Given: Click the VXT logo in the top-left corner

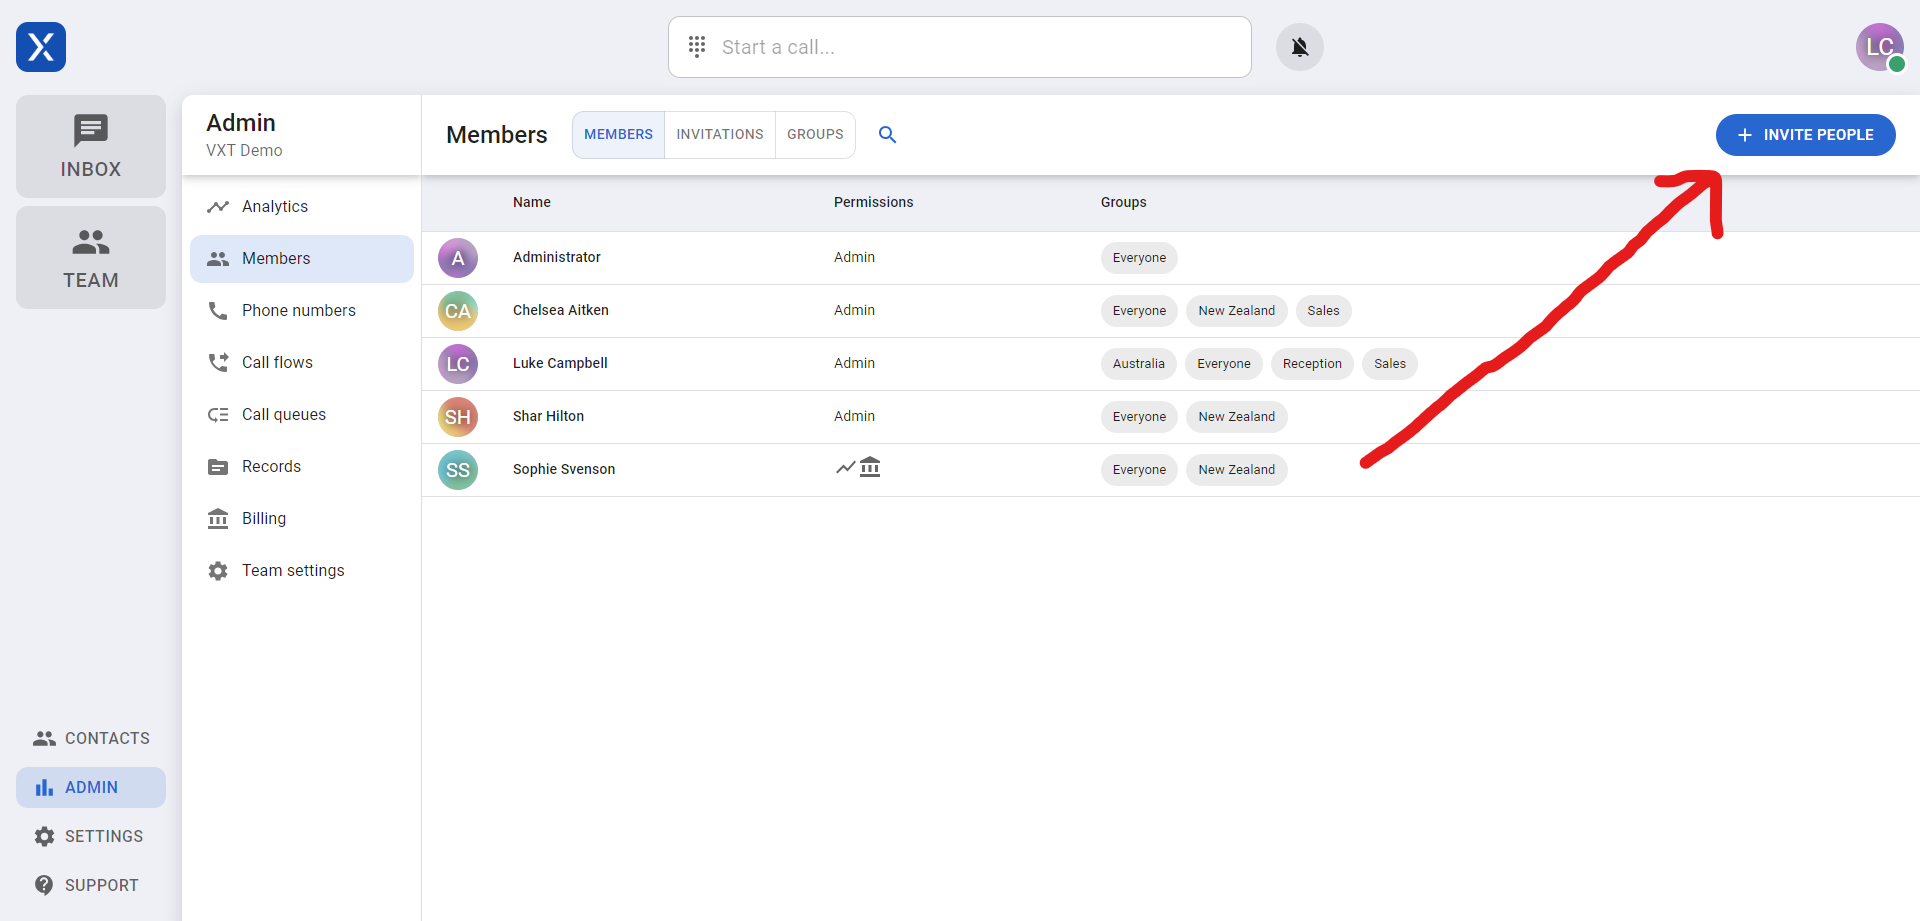Looking at the screenshot, I should pyautogui.click(x=40, y=47).
